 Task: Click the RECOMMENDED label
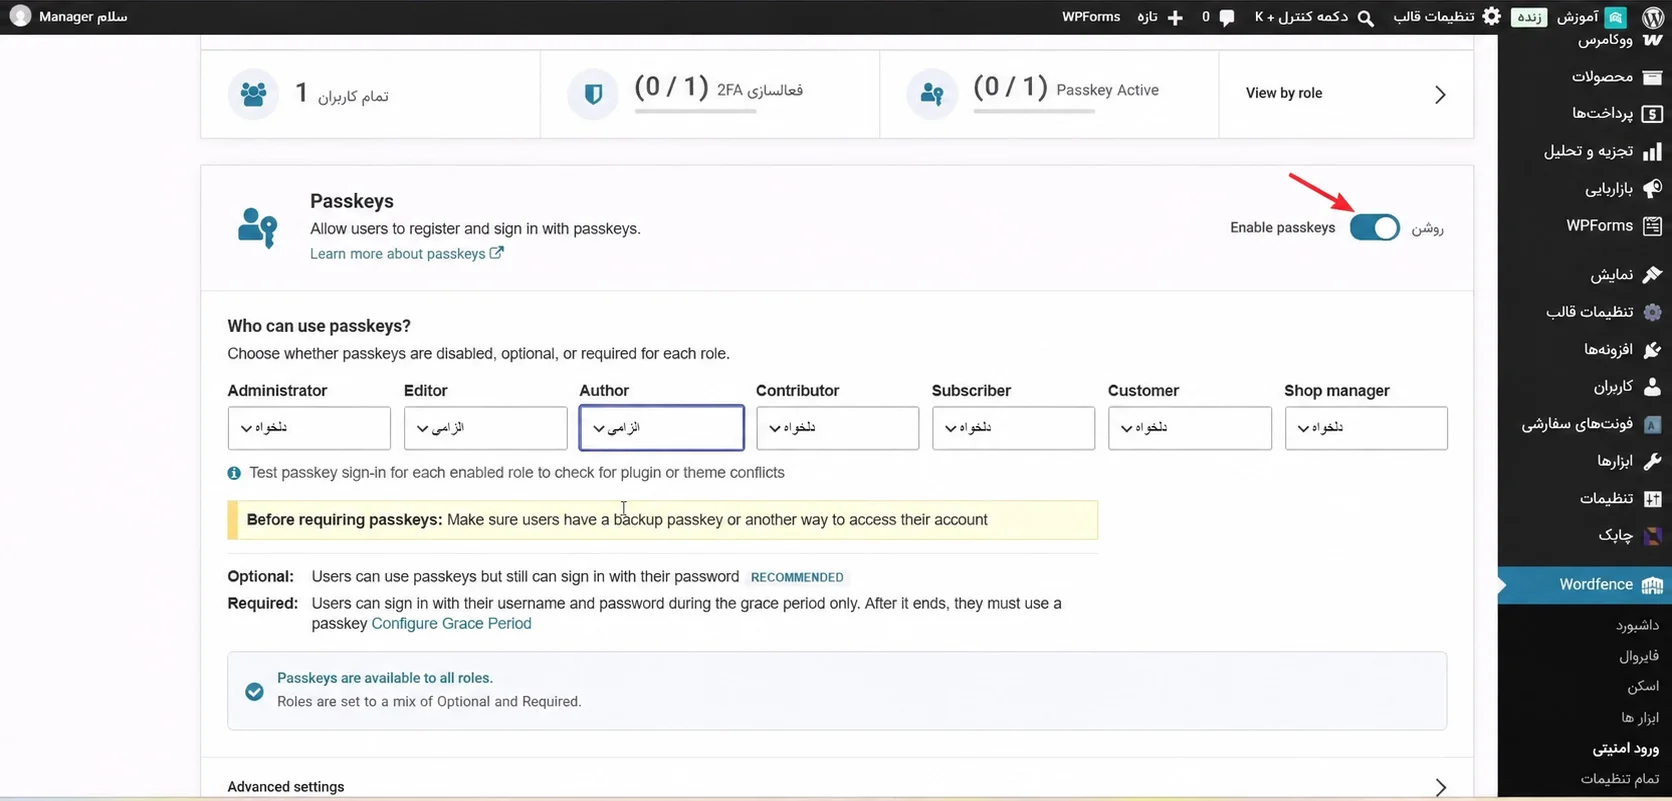click(x=797, y=577)
